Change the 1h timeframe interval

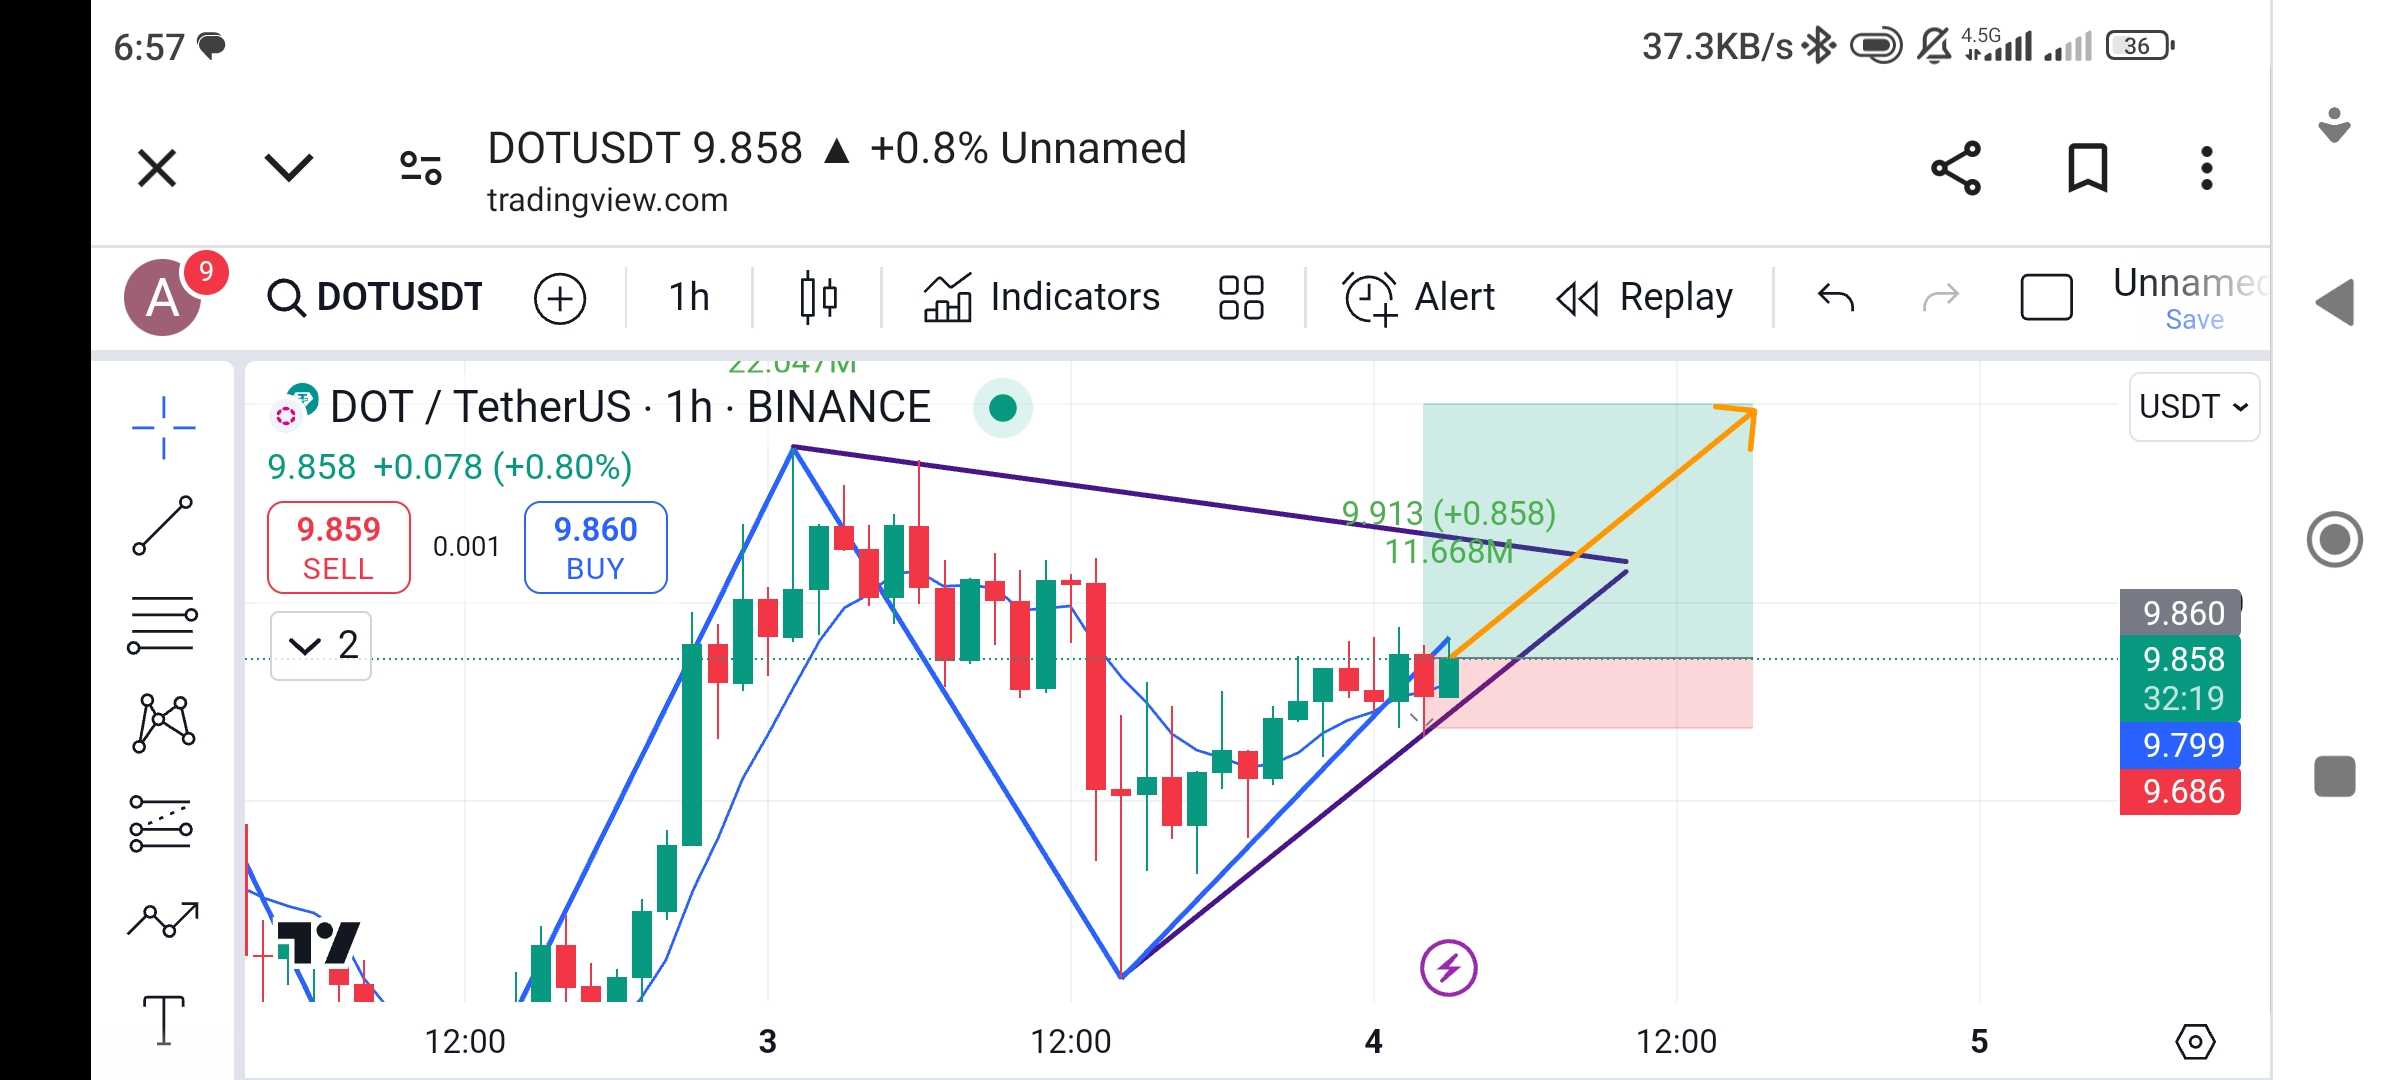click(x=689, y=297)
